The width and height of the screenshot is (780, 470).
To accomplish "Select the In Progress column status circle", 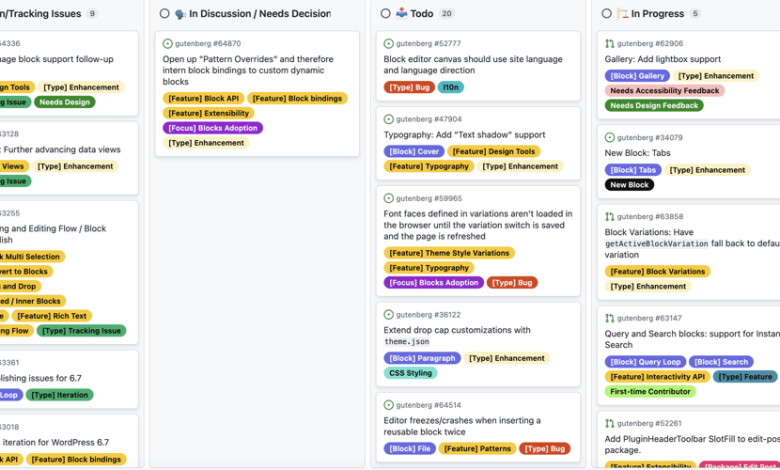I will (x=606, y=14).
